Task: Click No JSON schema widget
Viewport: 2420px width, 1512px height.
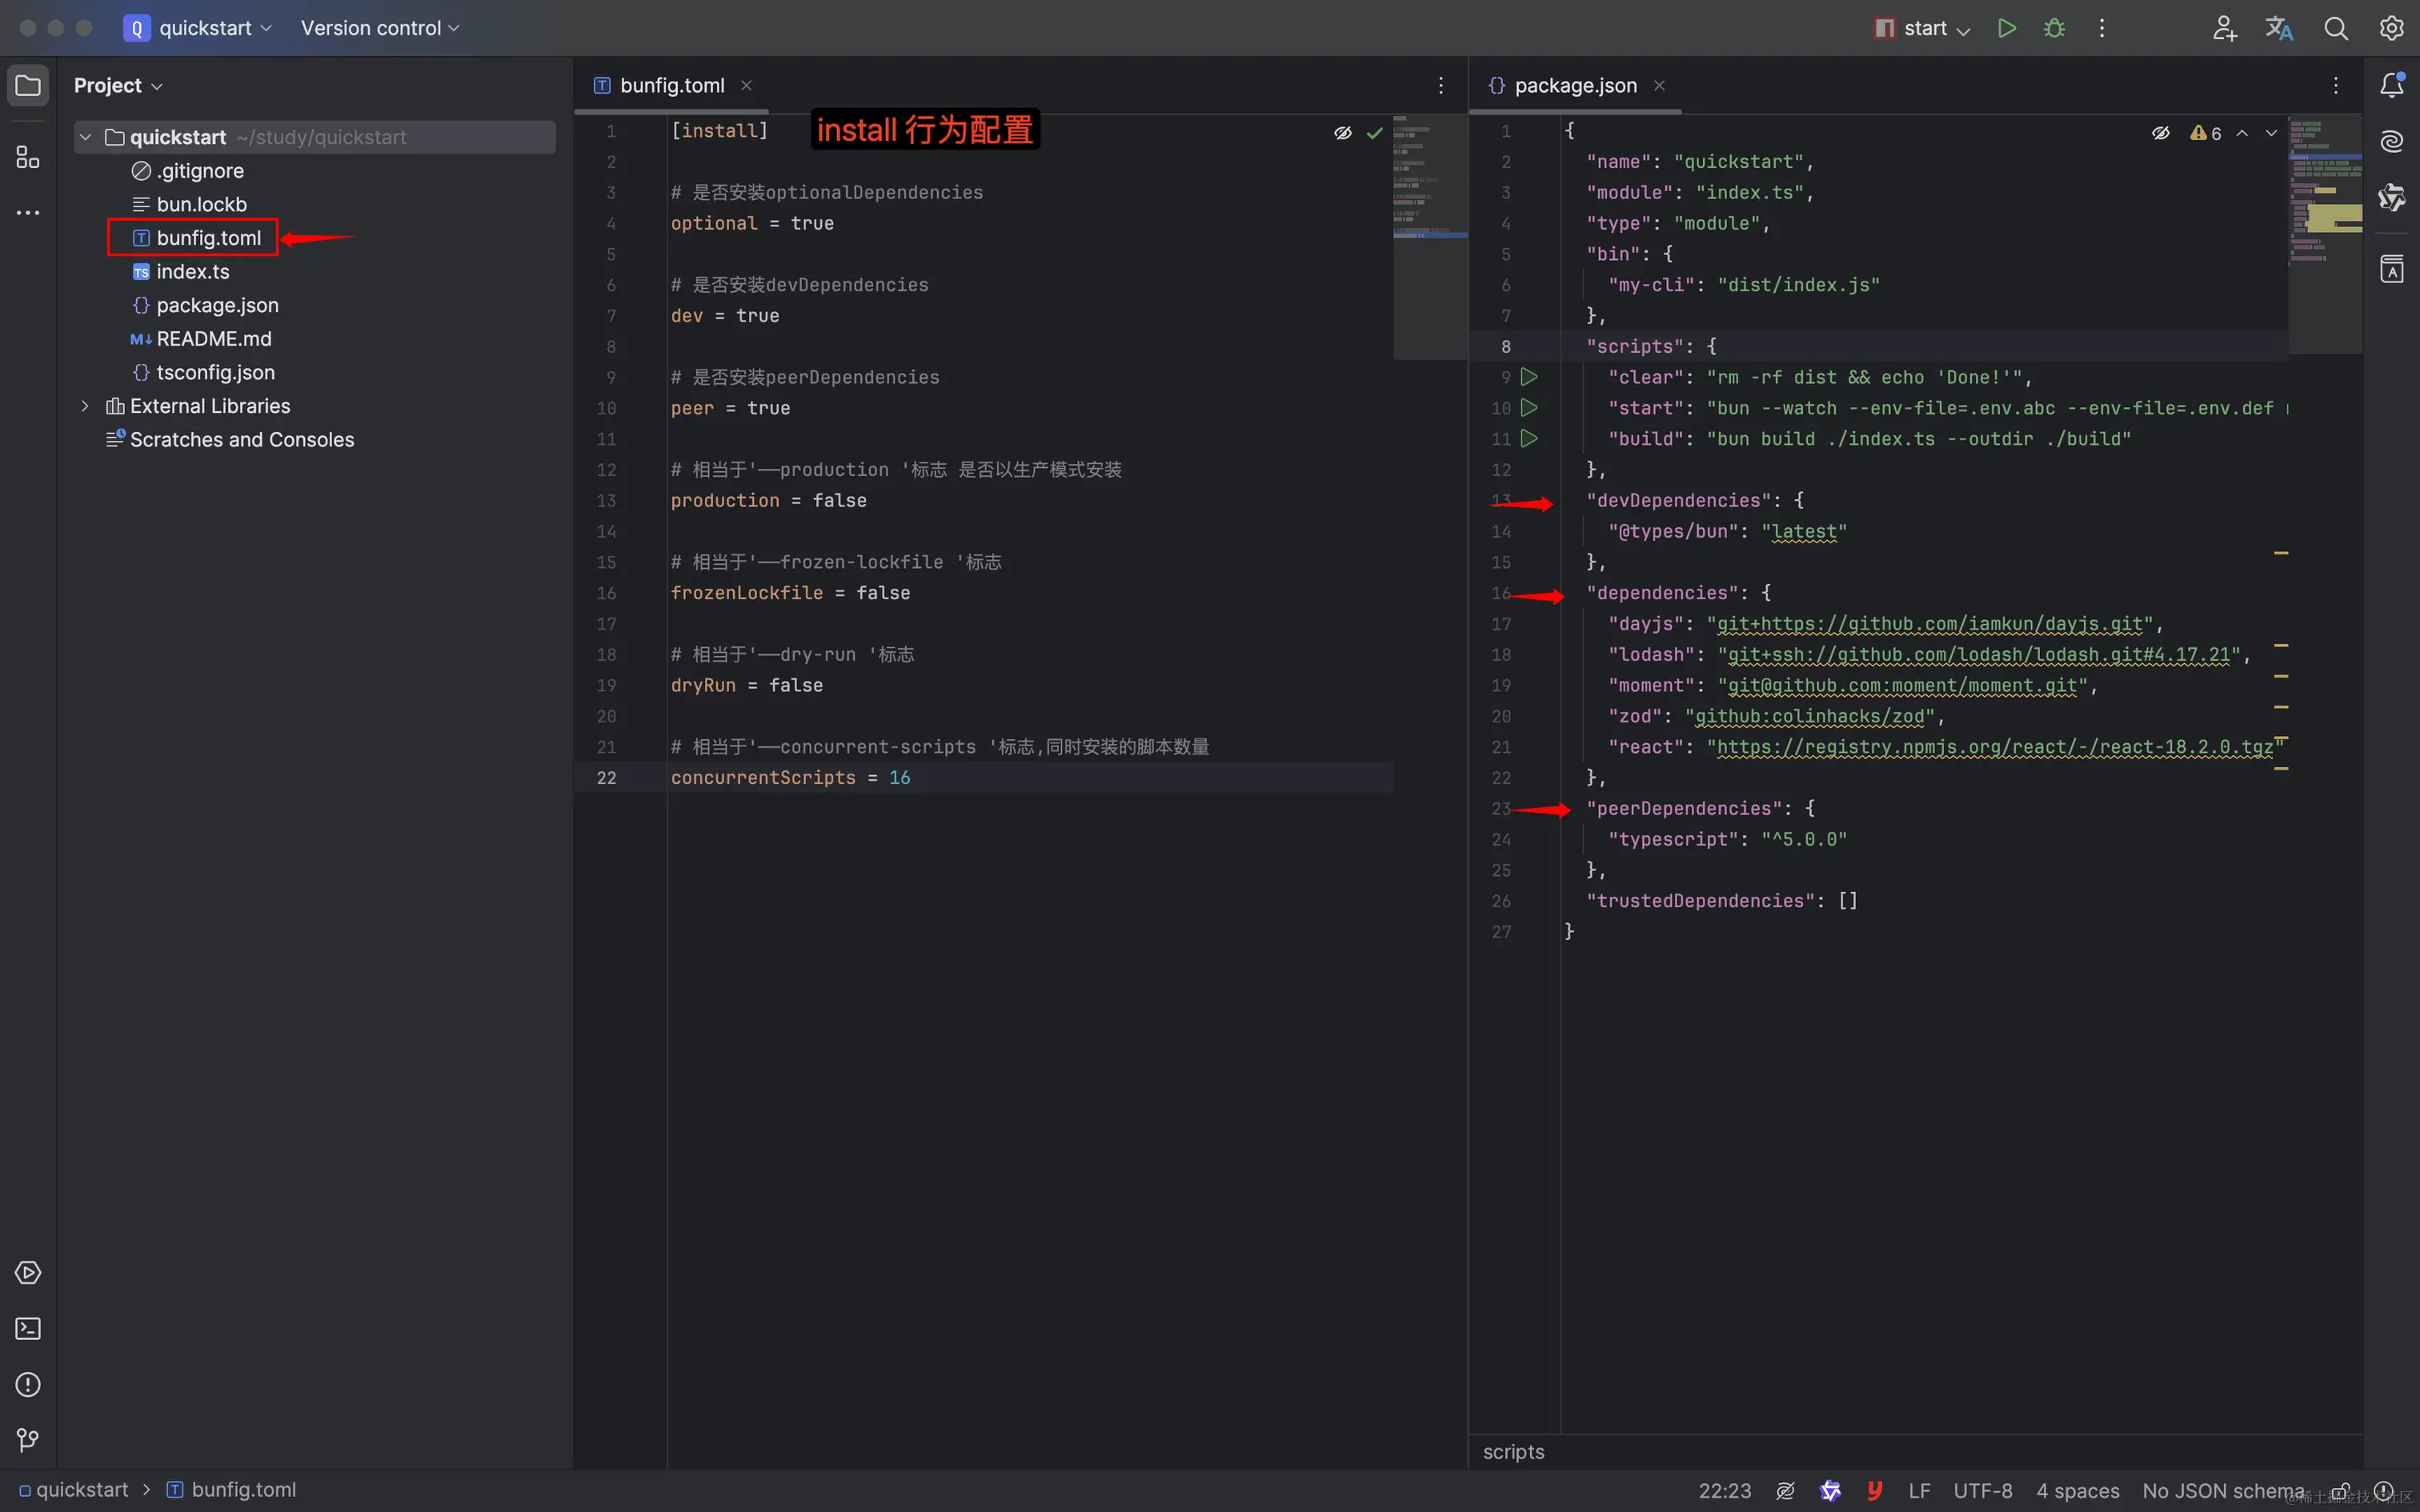Action: pos(2222,1490)
